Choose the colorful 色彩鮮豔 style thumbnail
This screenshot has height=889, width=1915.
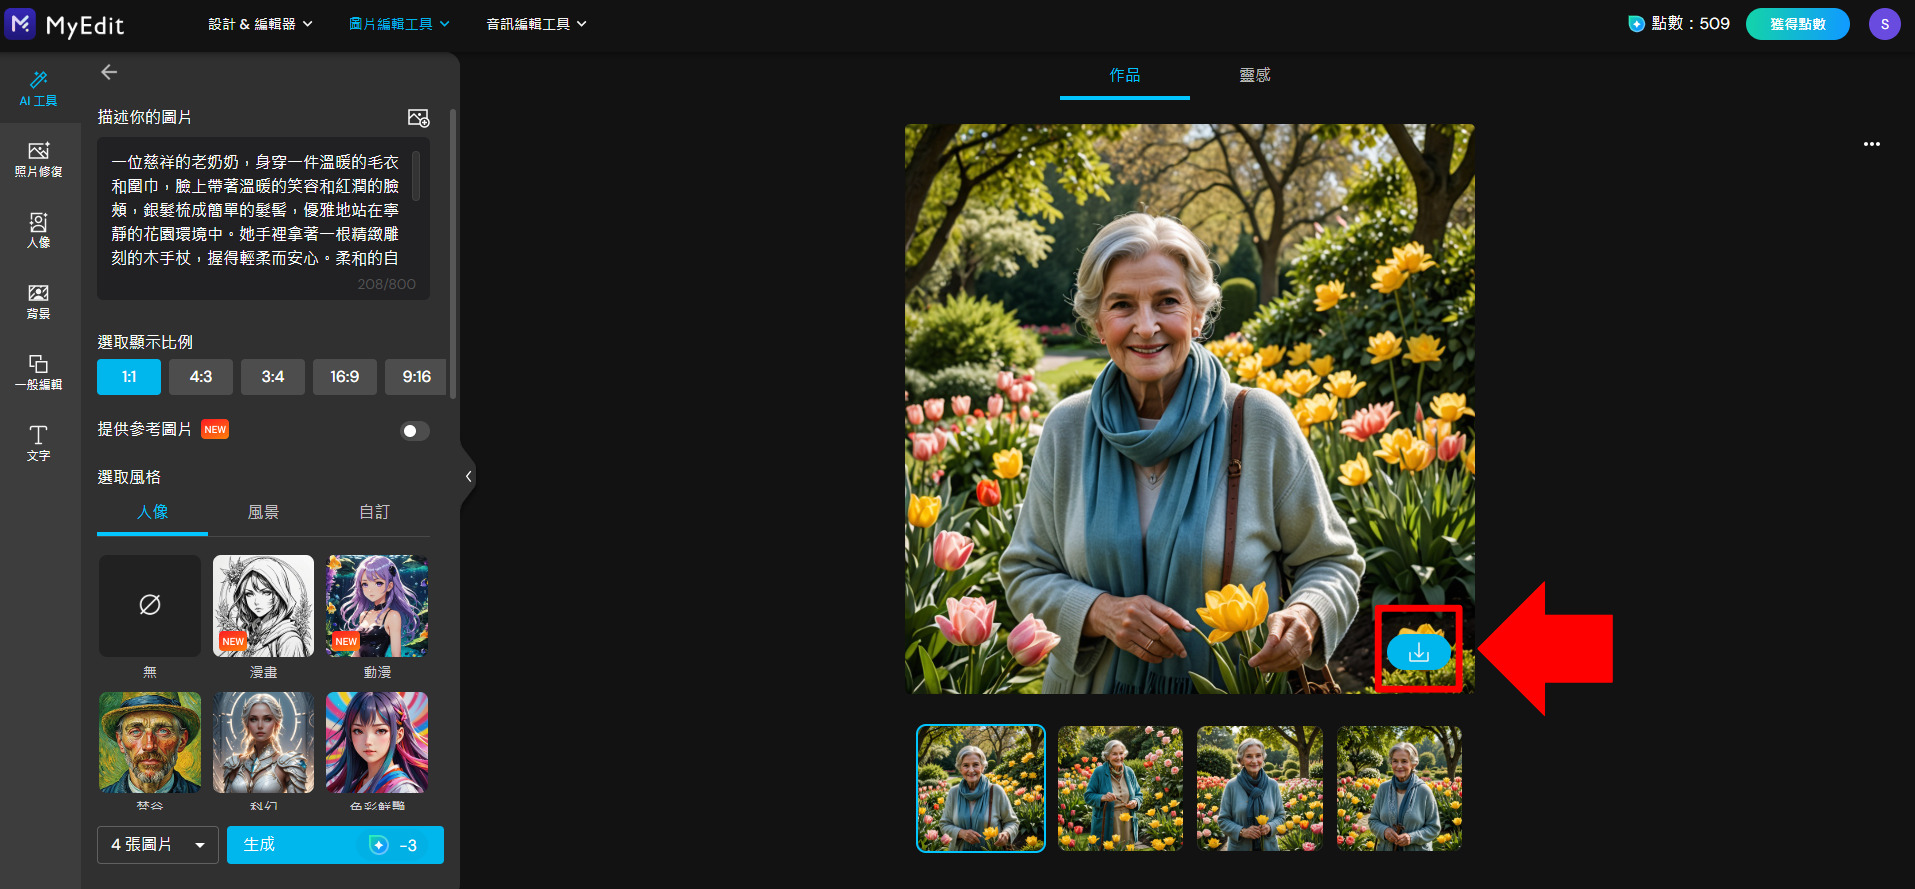tap(377, 743)
